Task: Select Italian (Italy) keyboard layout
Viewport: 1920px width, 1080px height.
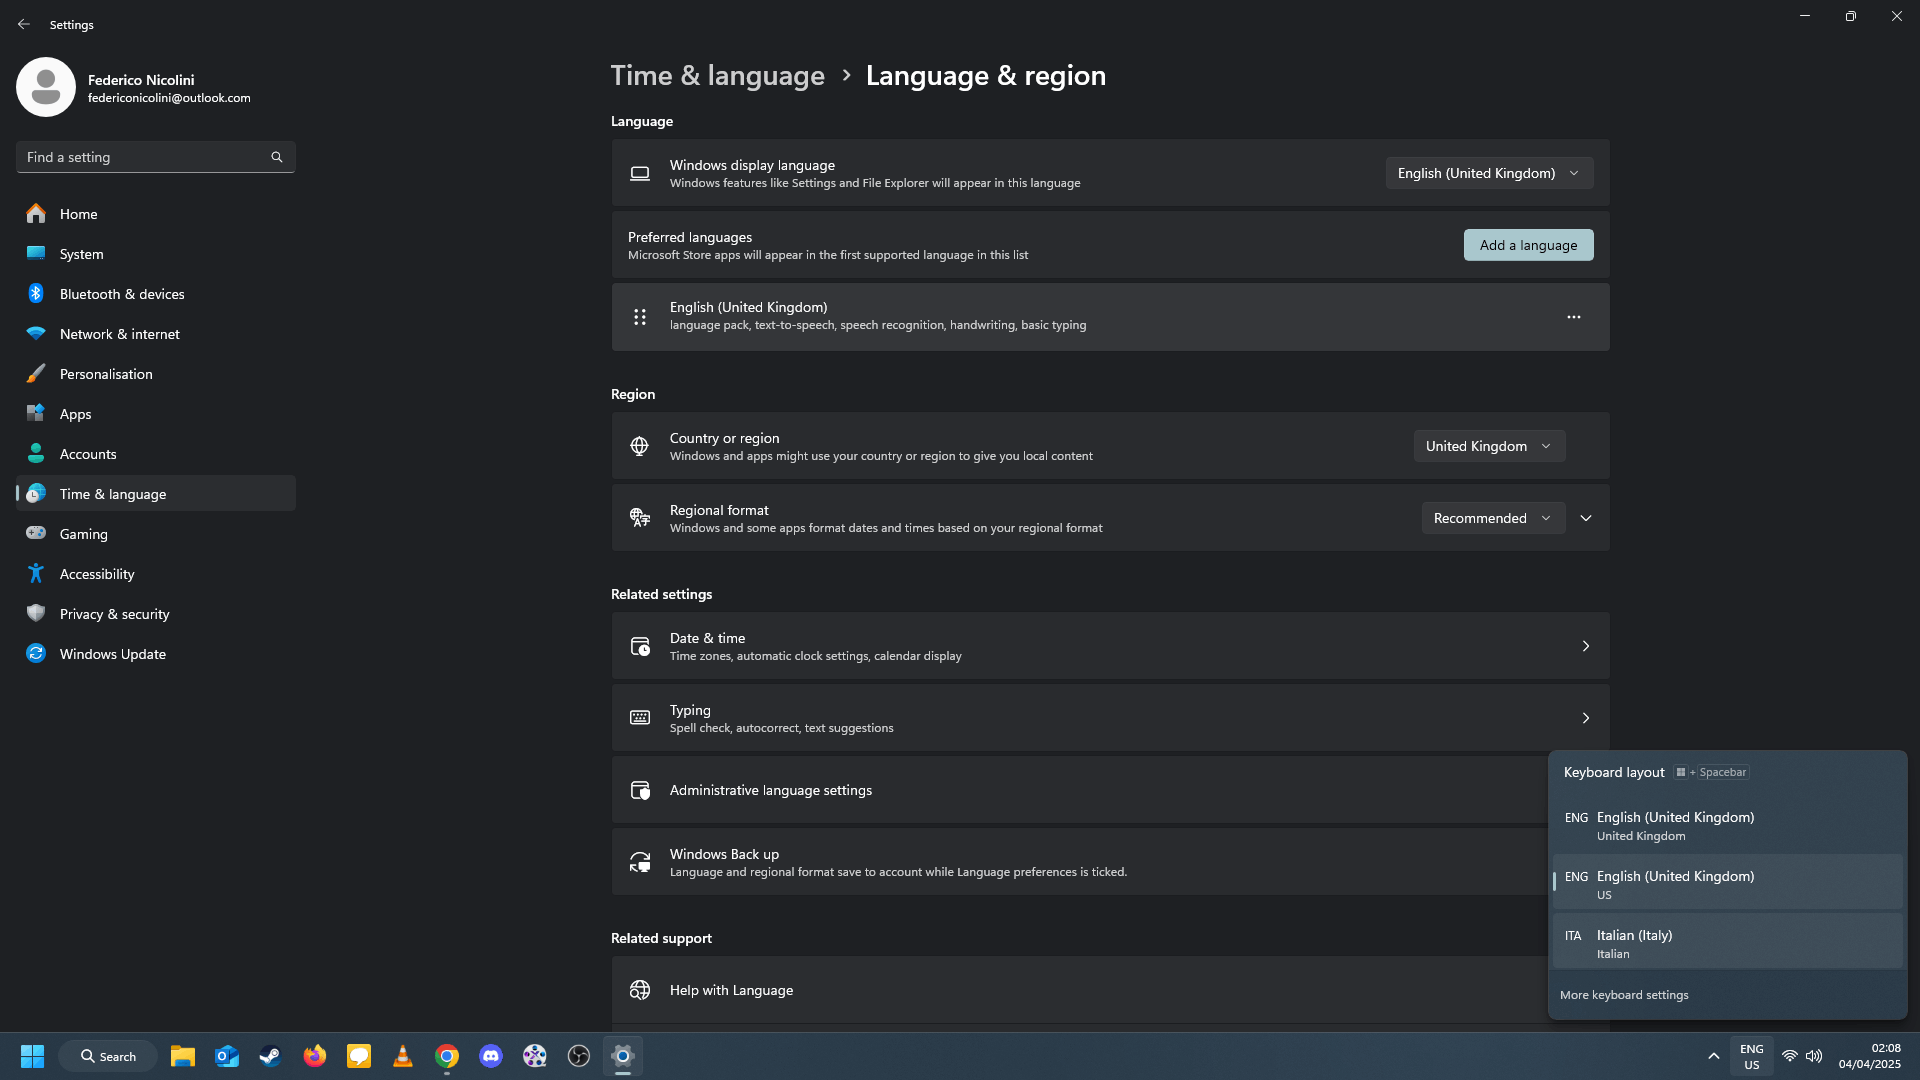Action: pyautogui.click(x=1726, y=943)
